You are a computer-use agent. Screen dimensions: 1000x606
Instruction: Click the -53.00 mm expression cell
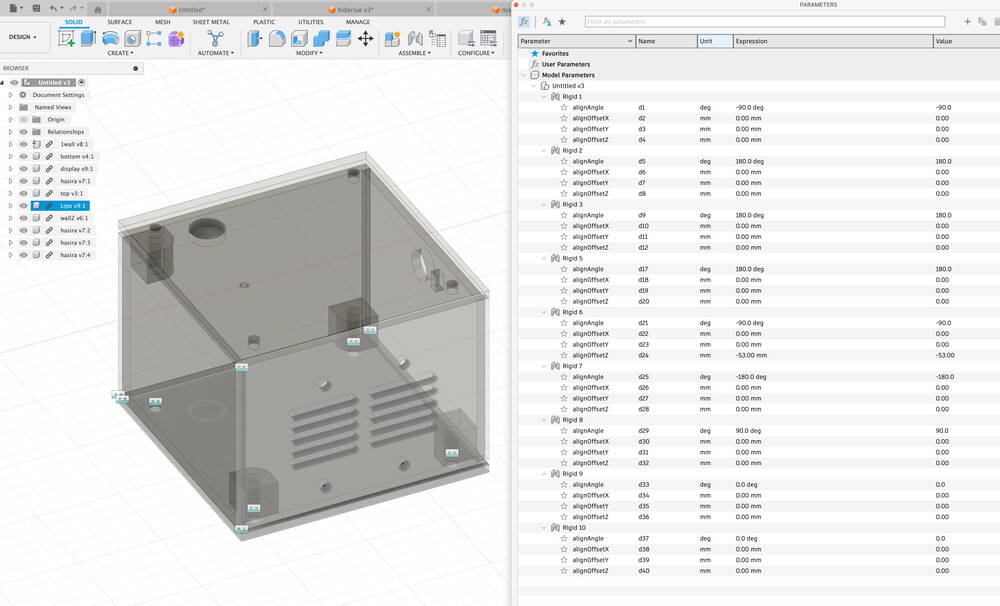[x=751, y=355]
